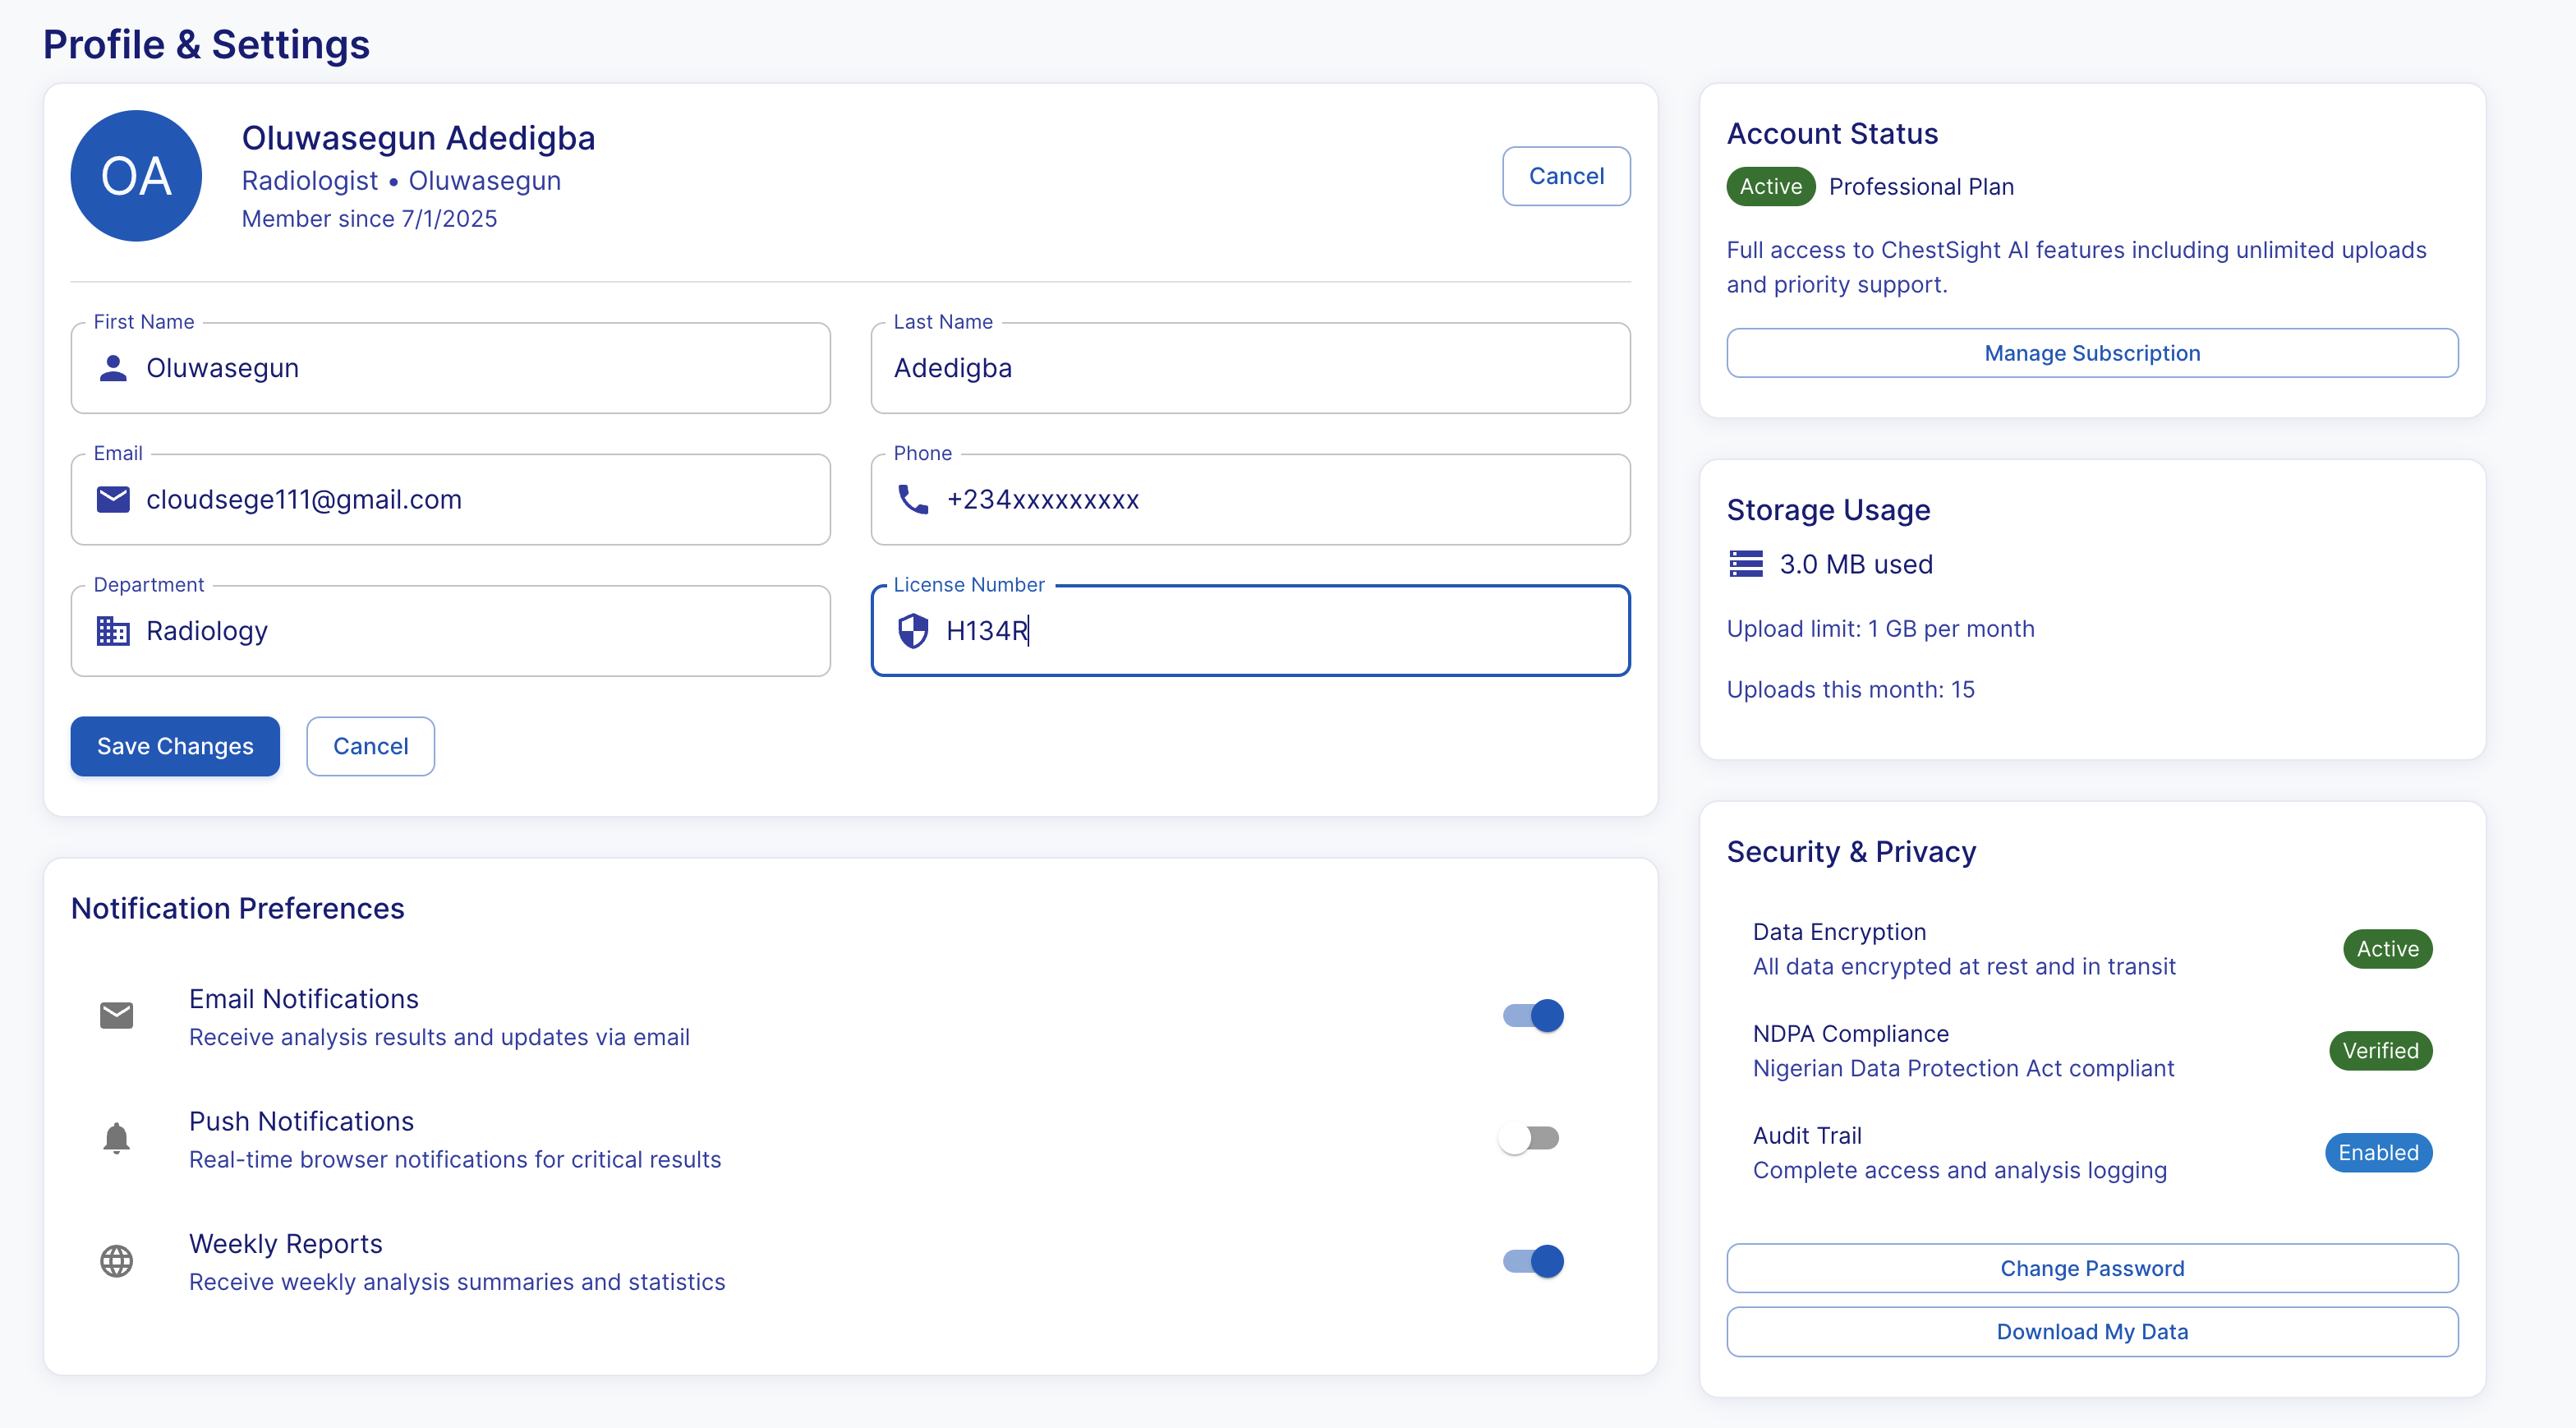Screen dimensions: 2576x1428
Task: Disable the Email Notifications toggle
Action: click(x=1533, y=1016)
